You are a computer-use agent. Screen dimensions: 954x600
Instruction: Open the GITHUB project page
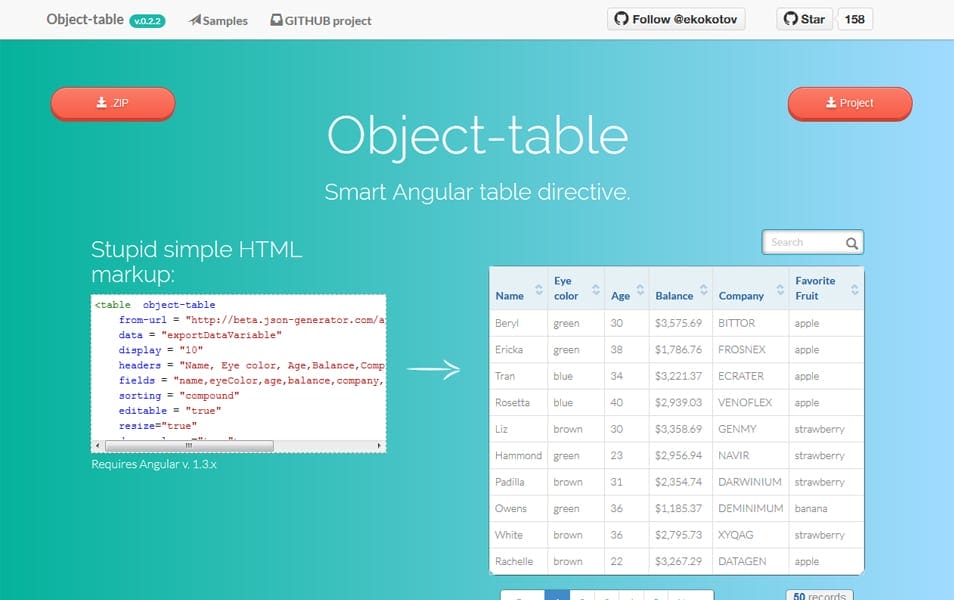pyautogui.click(x=320, y=19)
